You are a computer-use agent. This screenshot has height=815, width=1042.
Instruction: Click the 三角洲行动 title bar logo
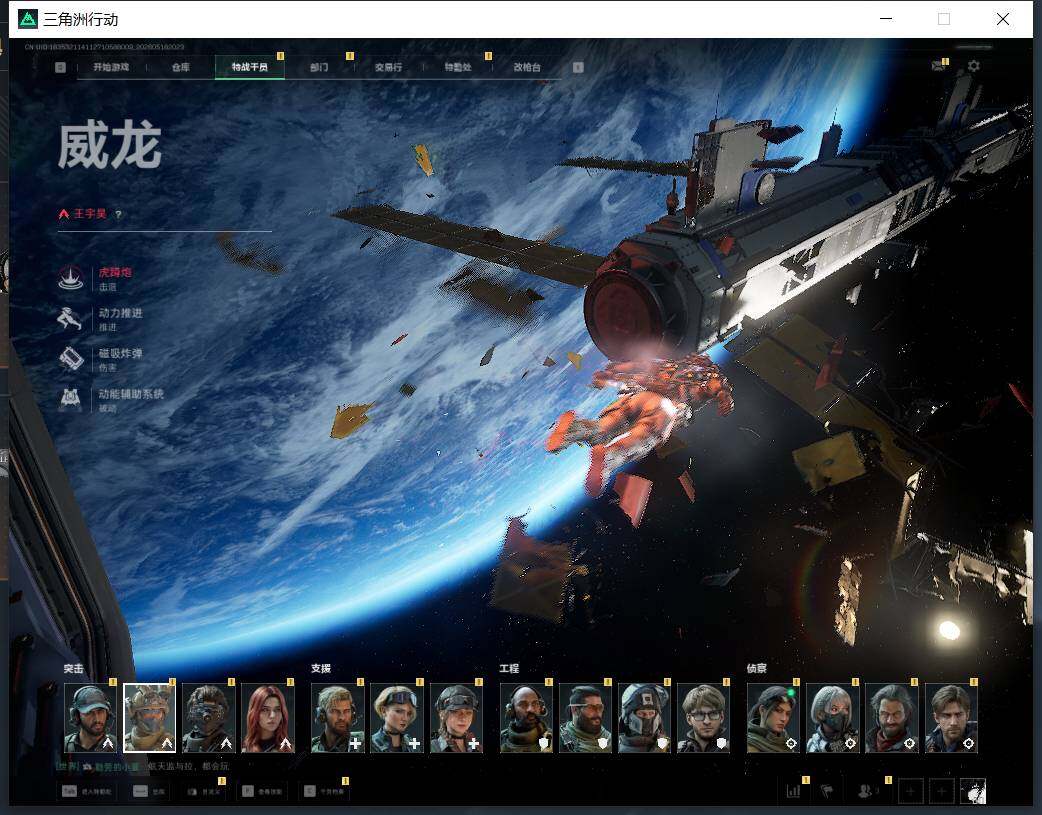click(x=27, y=19)
